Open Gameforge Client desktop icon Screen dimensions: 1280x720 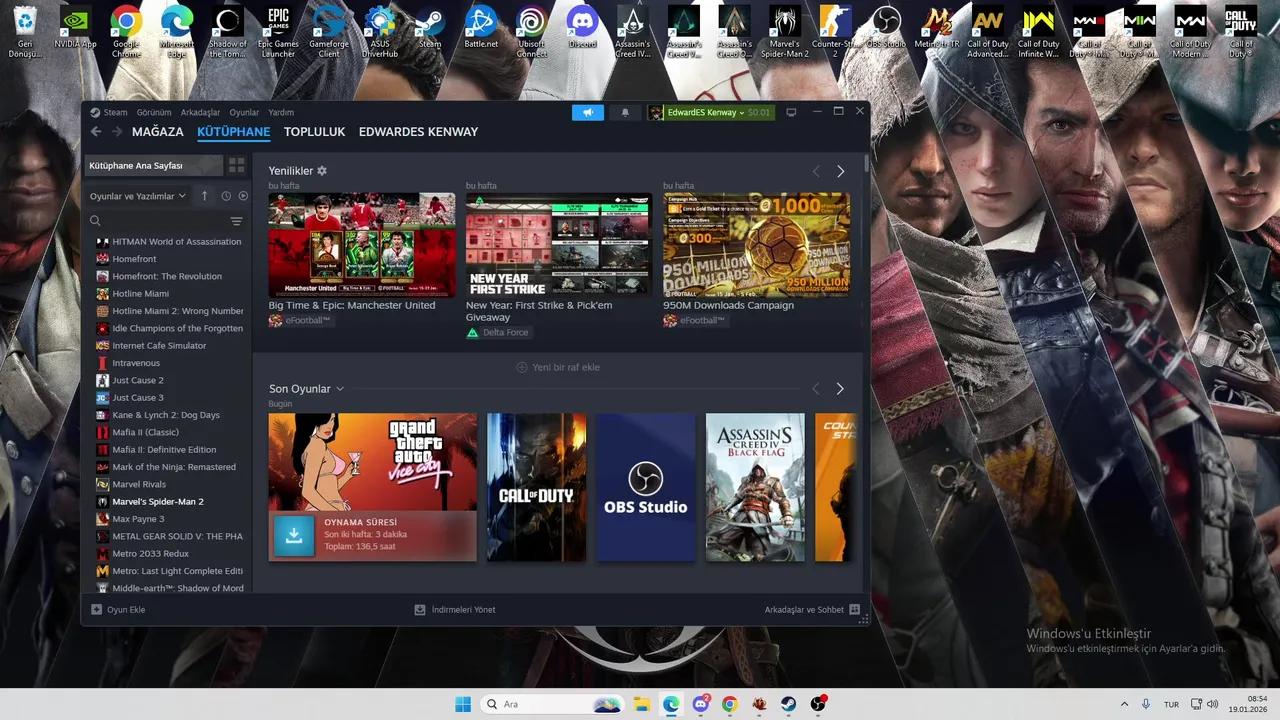click(x=329, y=31)
